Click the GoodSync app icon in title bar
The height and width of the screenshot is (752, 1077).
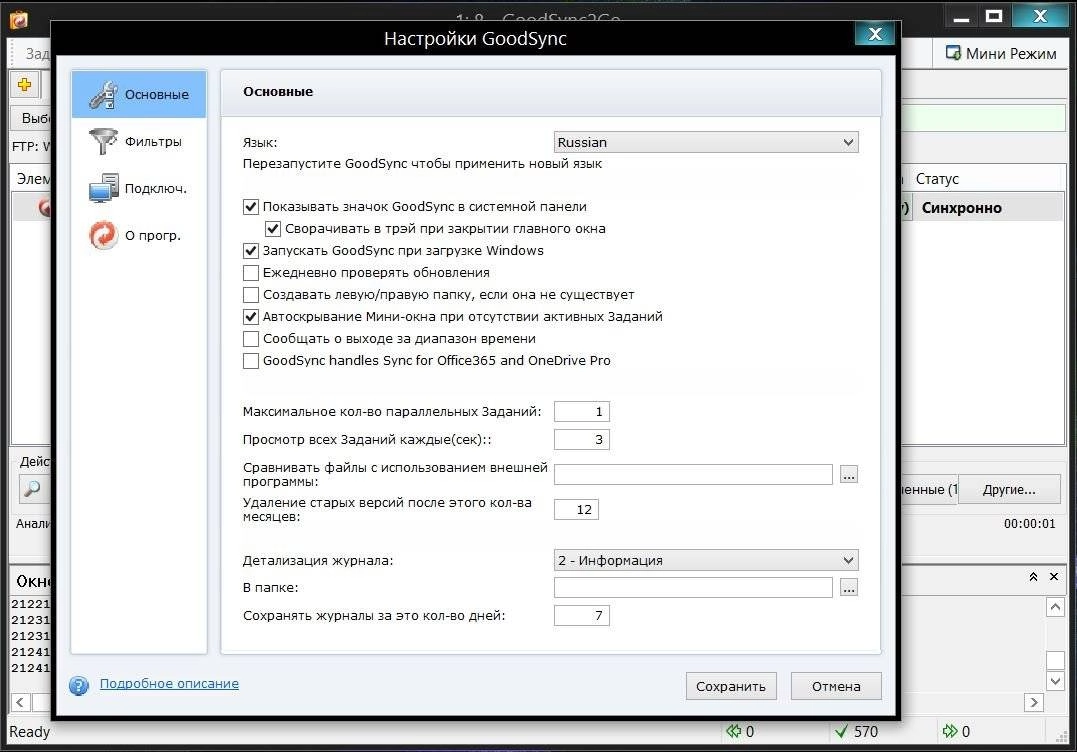click(x=19, y=21)
